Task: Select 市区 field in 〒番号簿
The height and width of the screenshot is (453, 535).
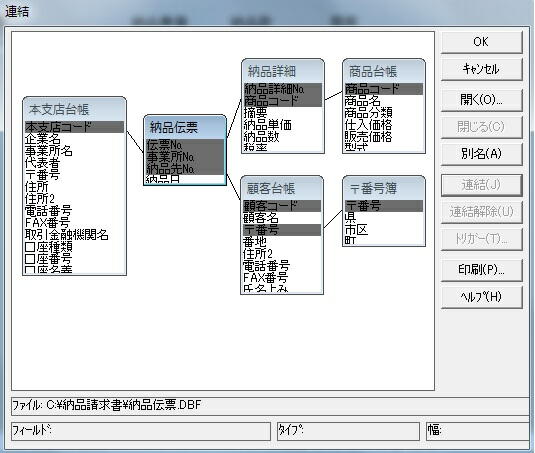Action: (384, 229)
